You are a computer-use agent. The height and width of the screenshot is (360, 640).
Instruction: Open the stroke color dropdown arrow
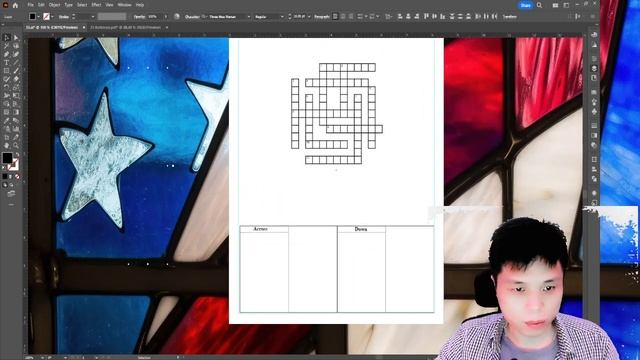(53, 17)
